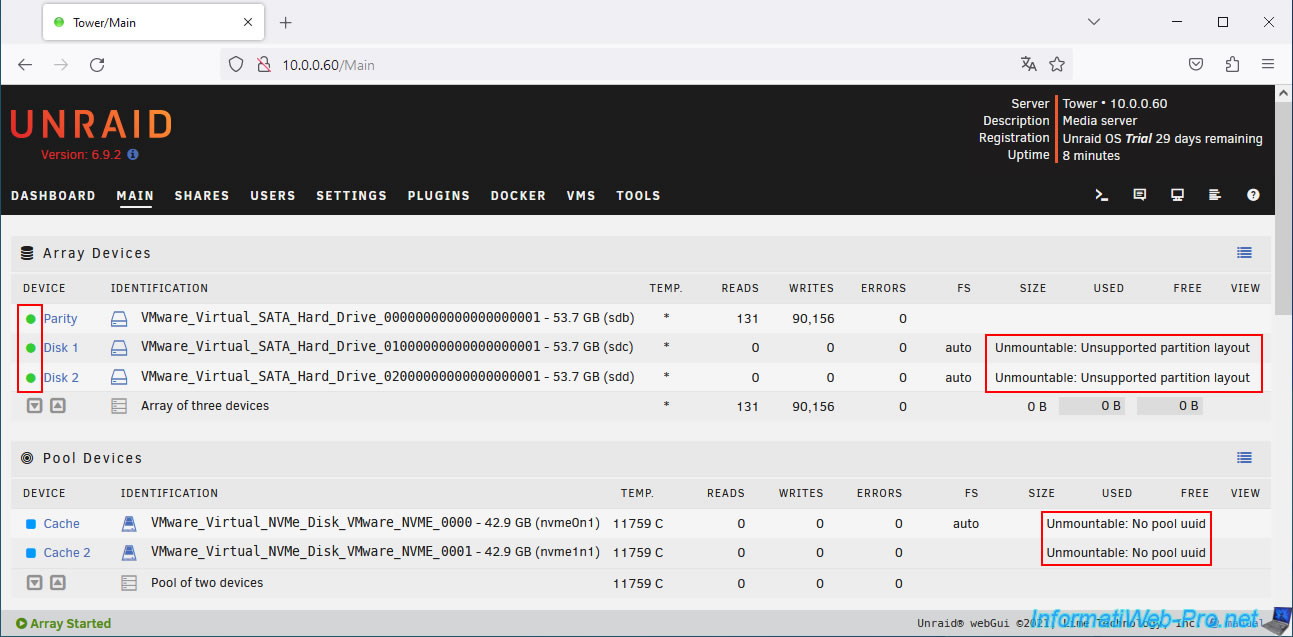
Task: Open the system log icon
Action: (1215, 195)
